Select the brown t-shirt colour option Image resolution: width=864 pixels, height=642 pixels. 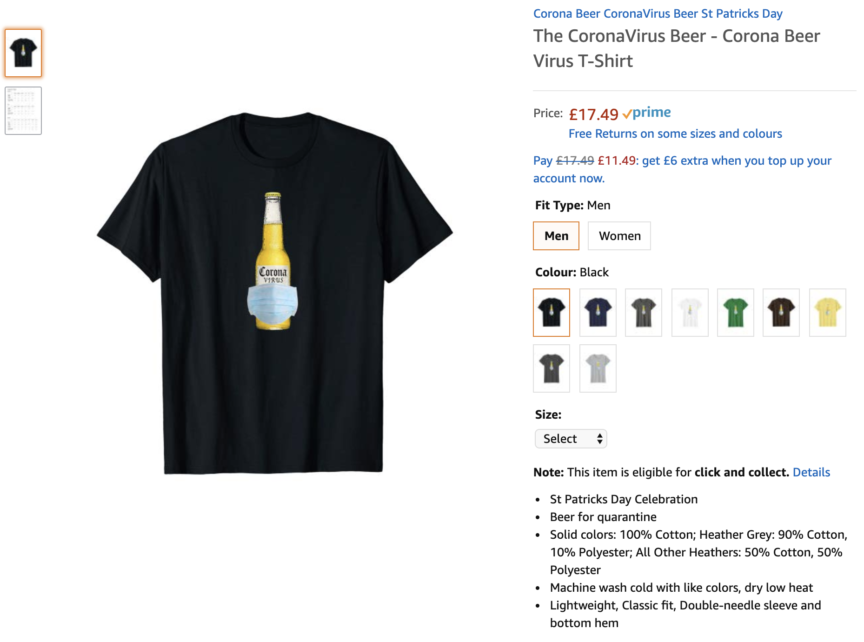[x=781, y=312]
